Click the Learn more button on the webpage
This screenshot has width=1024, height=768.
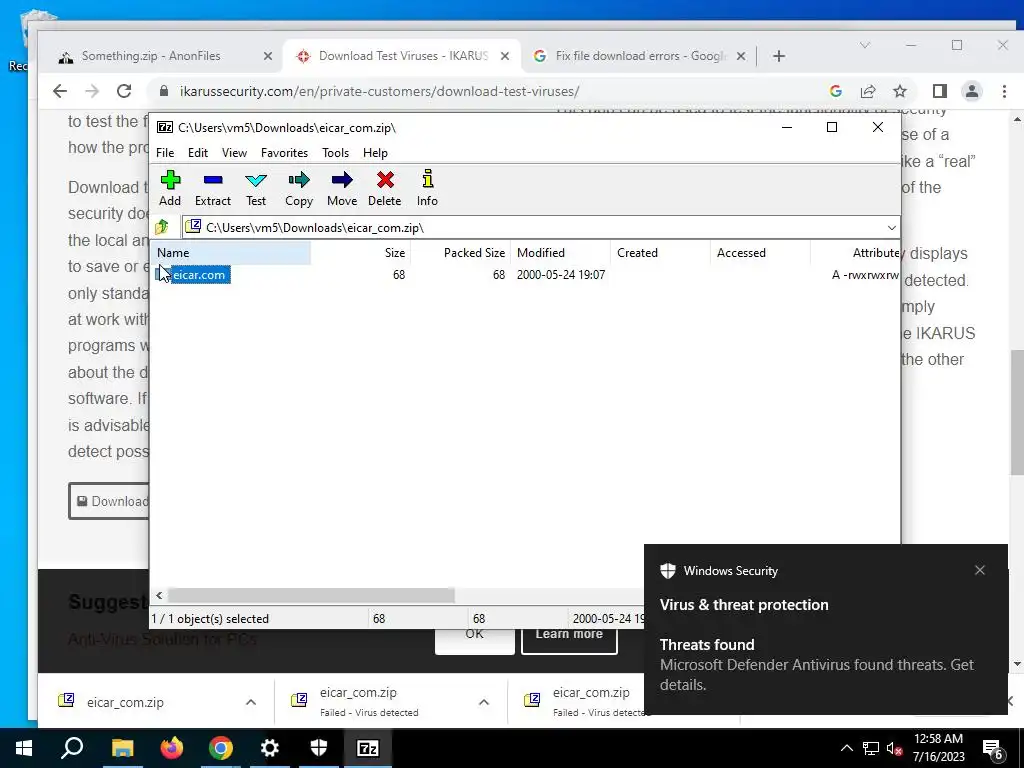pos(569,639)
